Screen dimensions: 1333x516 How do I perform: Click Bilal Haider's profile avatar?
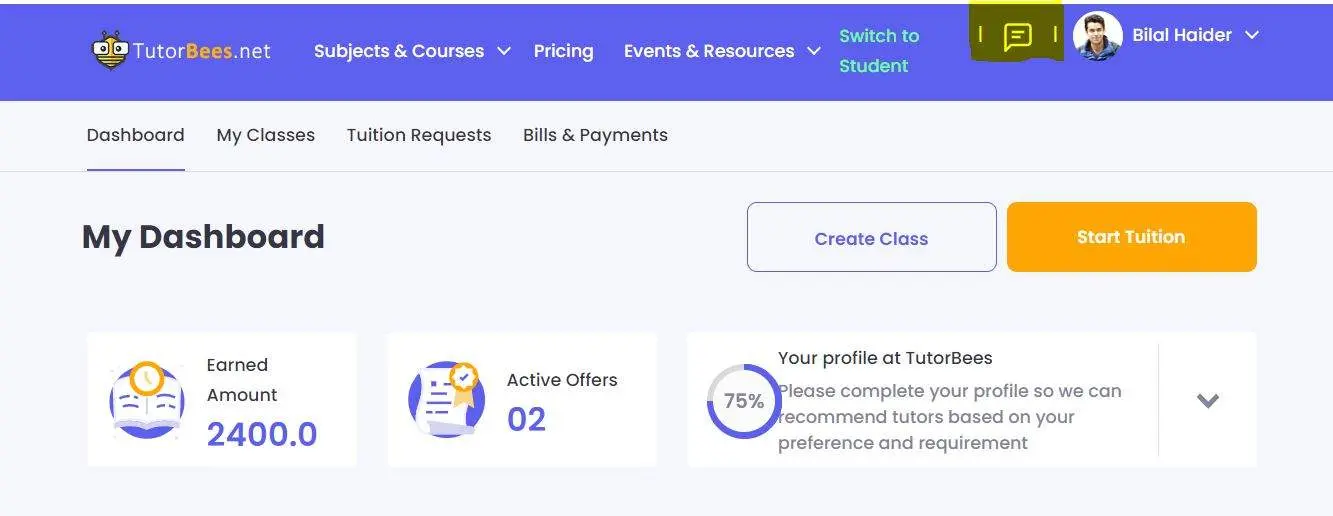[x=1097, y=36]
